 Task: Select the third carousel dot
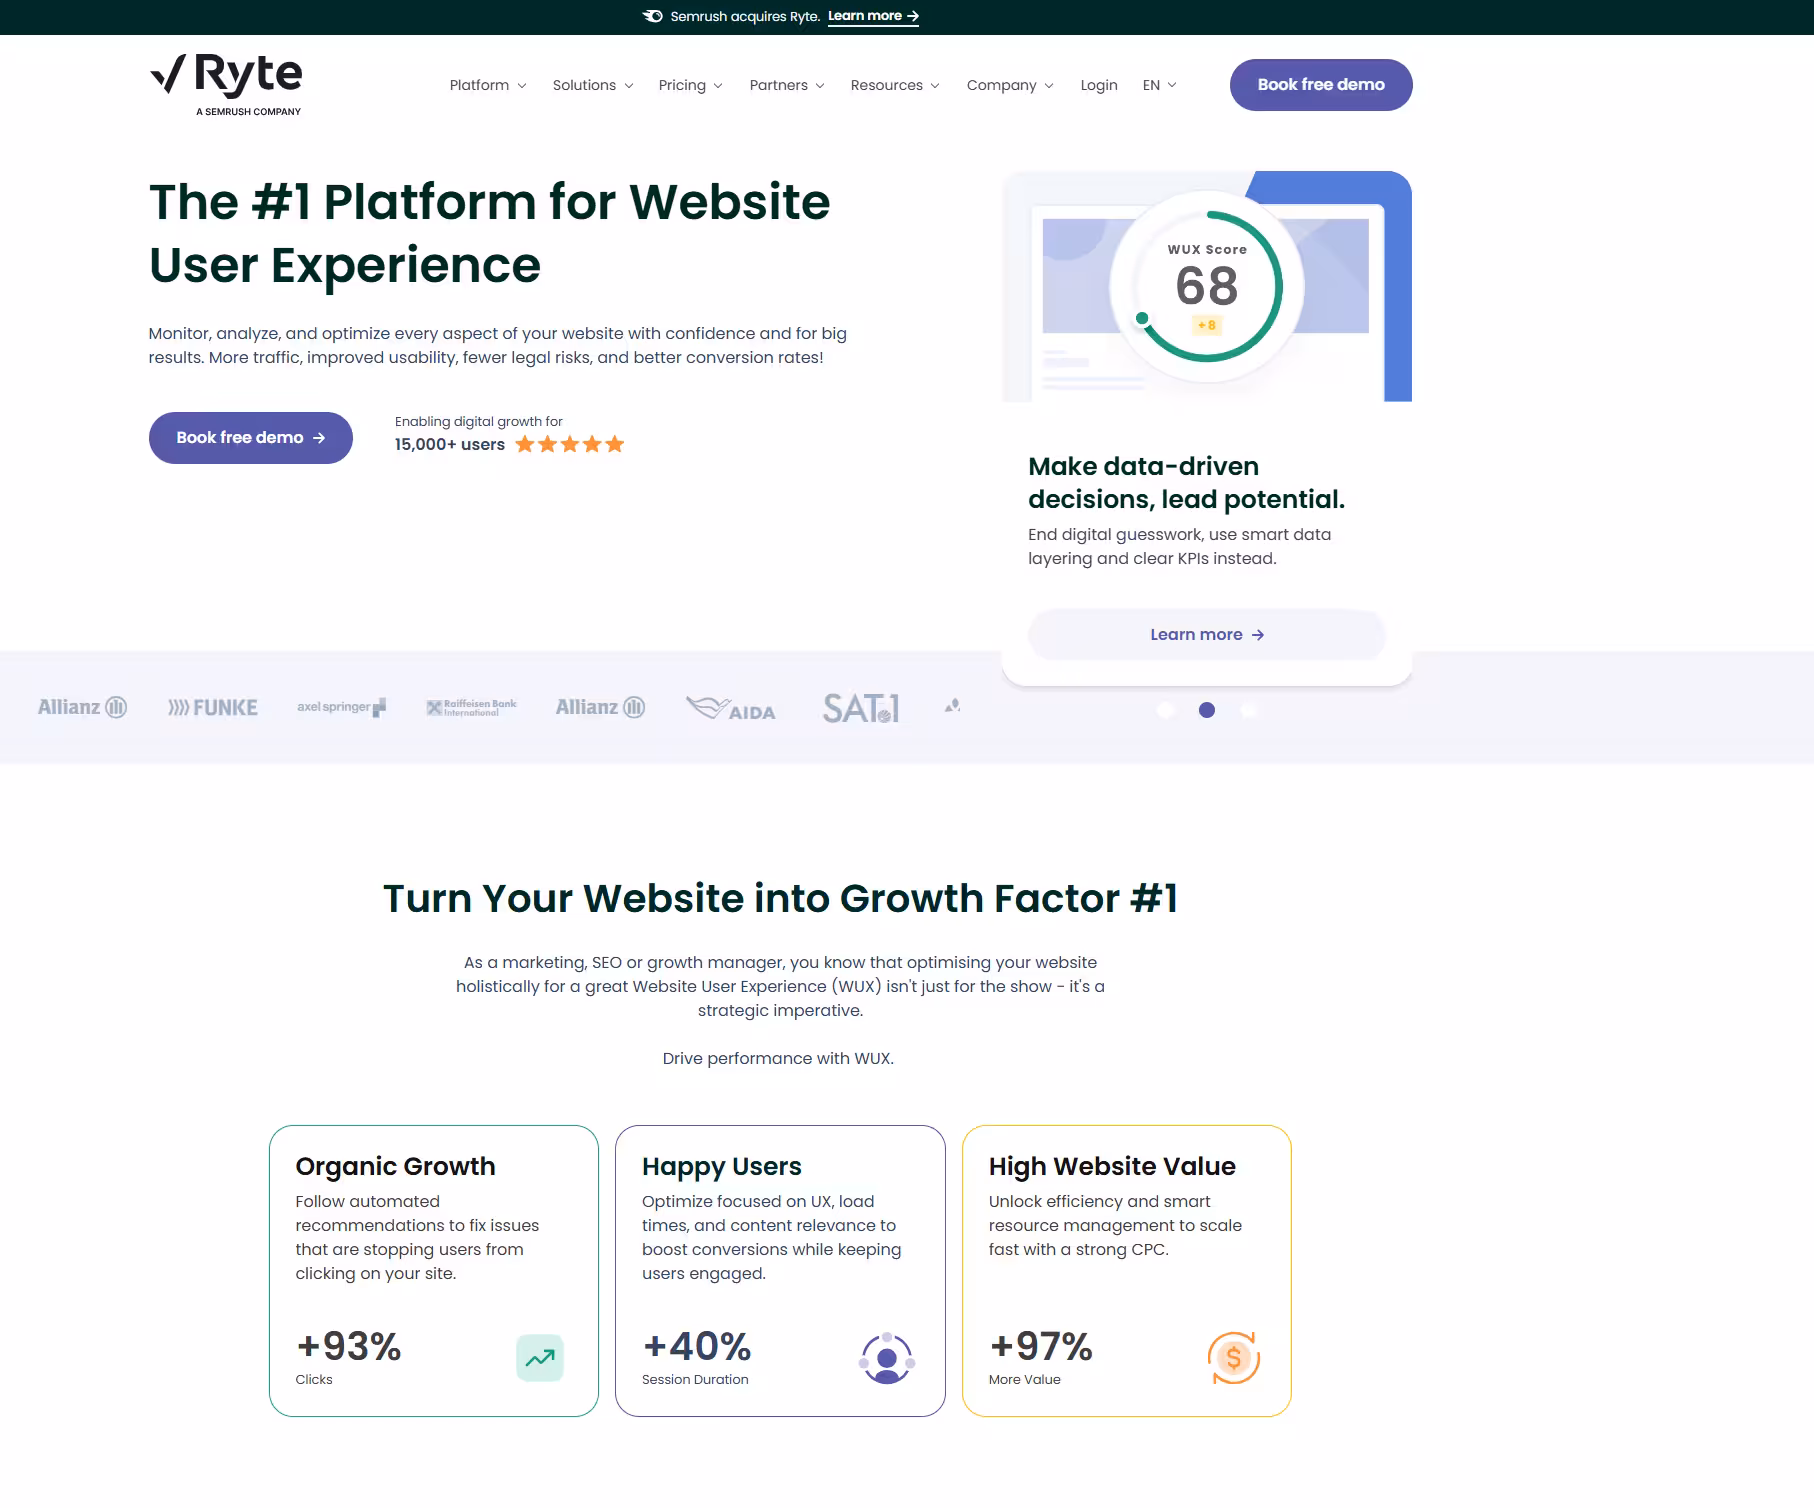(x=1248, y=710)
